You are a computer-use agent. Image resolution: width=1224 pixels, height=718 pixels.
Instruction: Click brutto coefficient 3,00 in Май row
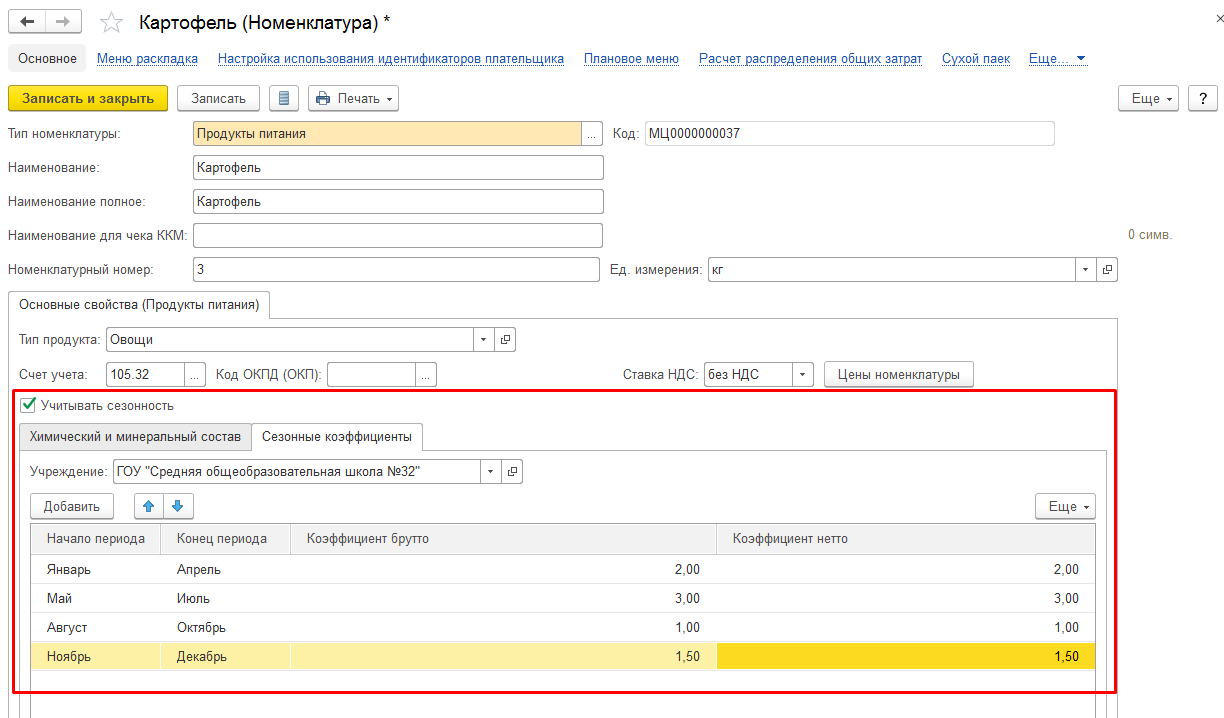(504, 598)
